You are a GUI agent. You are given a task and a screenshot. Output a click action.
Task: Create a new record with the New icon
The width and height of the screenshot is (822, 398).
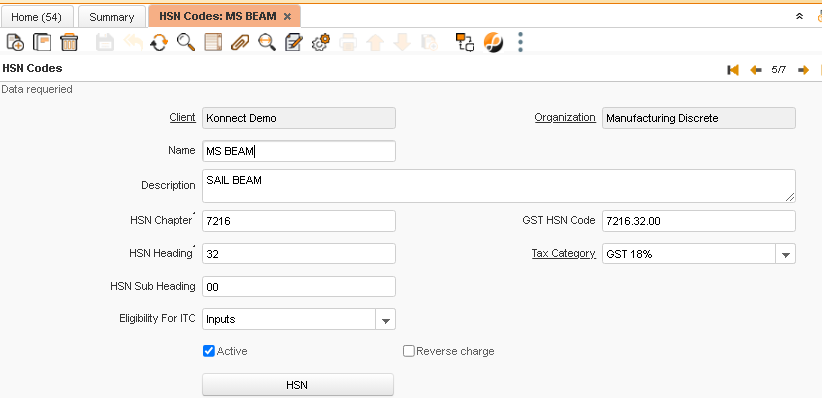[15, 42]
